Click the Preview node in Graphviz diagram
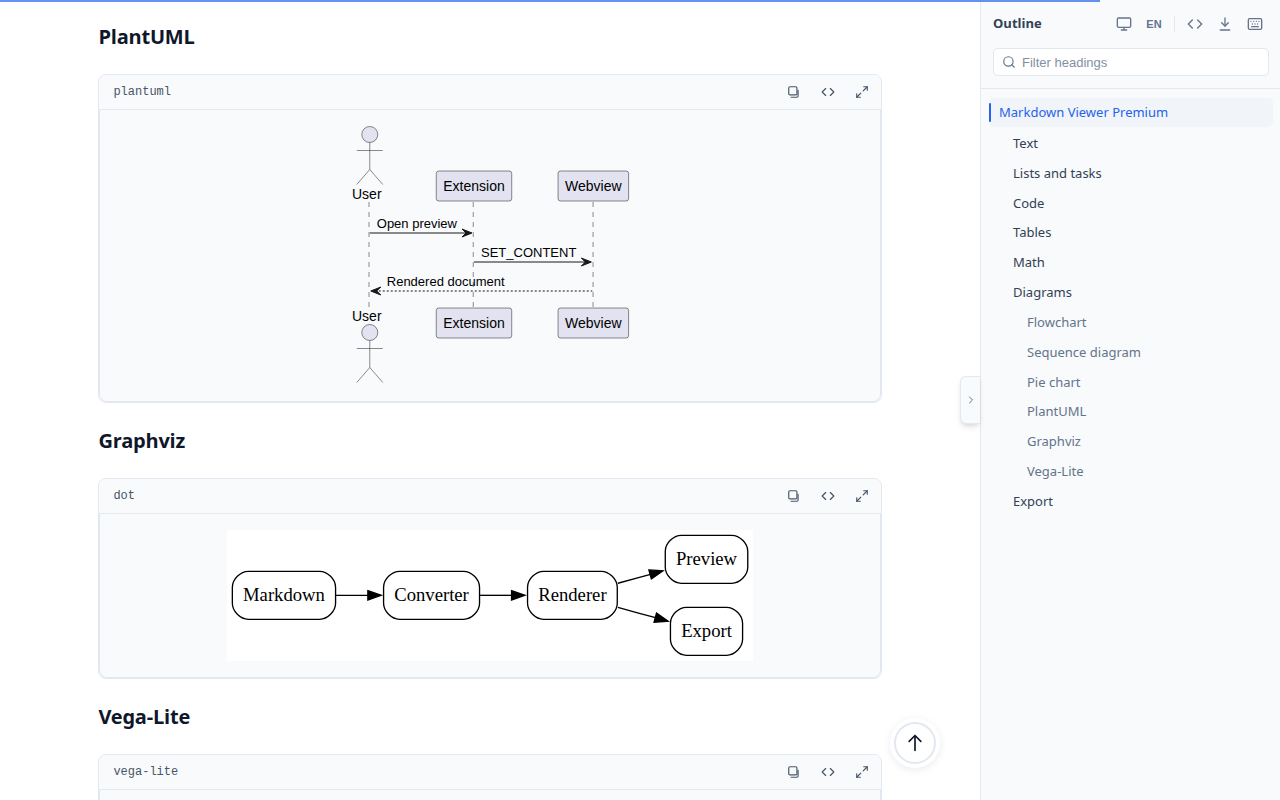 (706, 559)
